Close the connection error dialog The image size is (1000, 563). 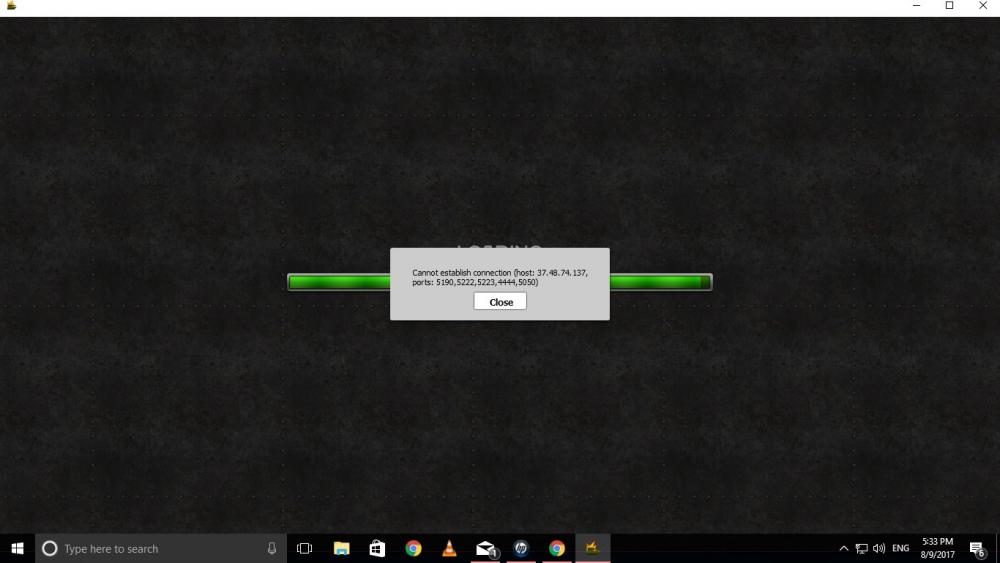click(x=500, y=302)
